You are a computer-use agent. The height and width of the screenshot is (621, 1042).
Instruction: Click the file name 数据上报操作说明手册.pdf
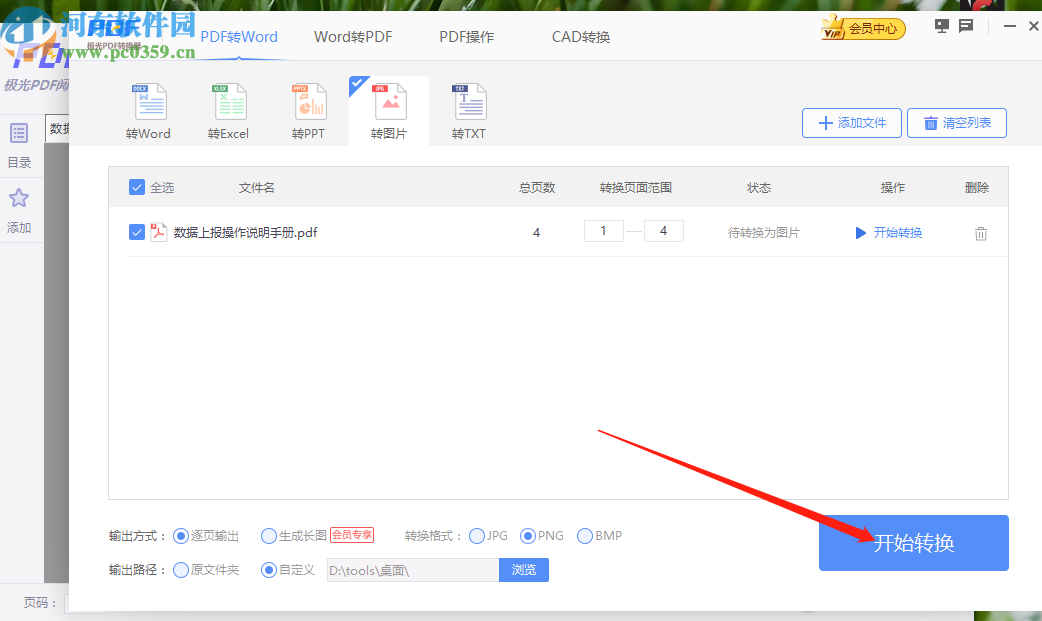tap(246, 233)
